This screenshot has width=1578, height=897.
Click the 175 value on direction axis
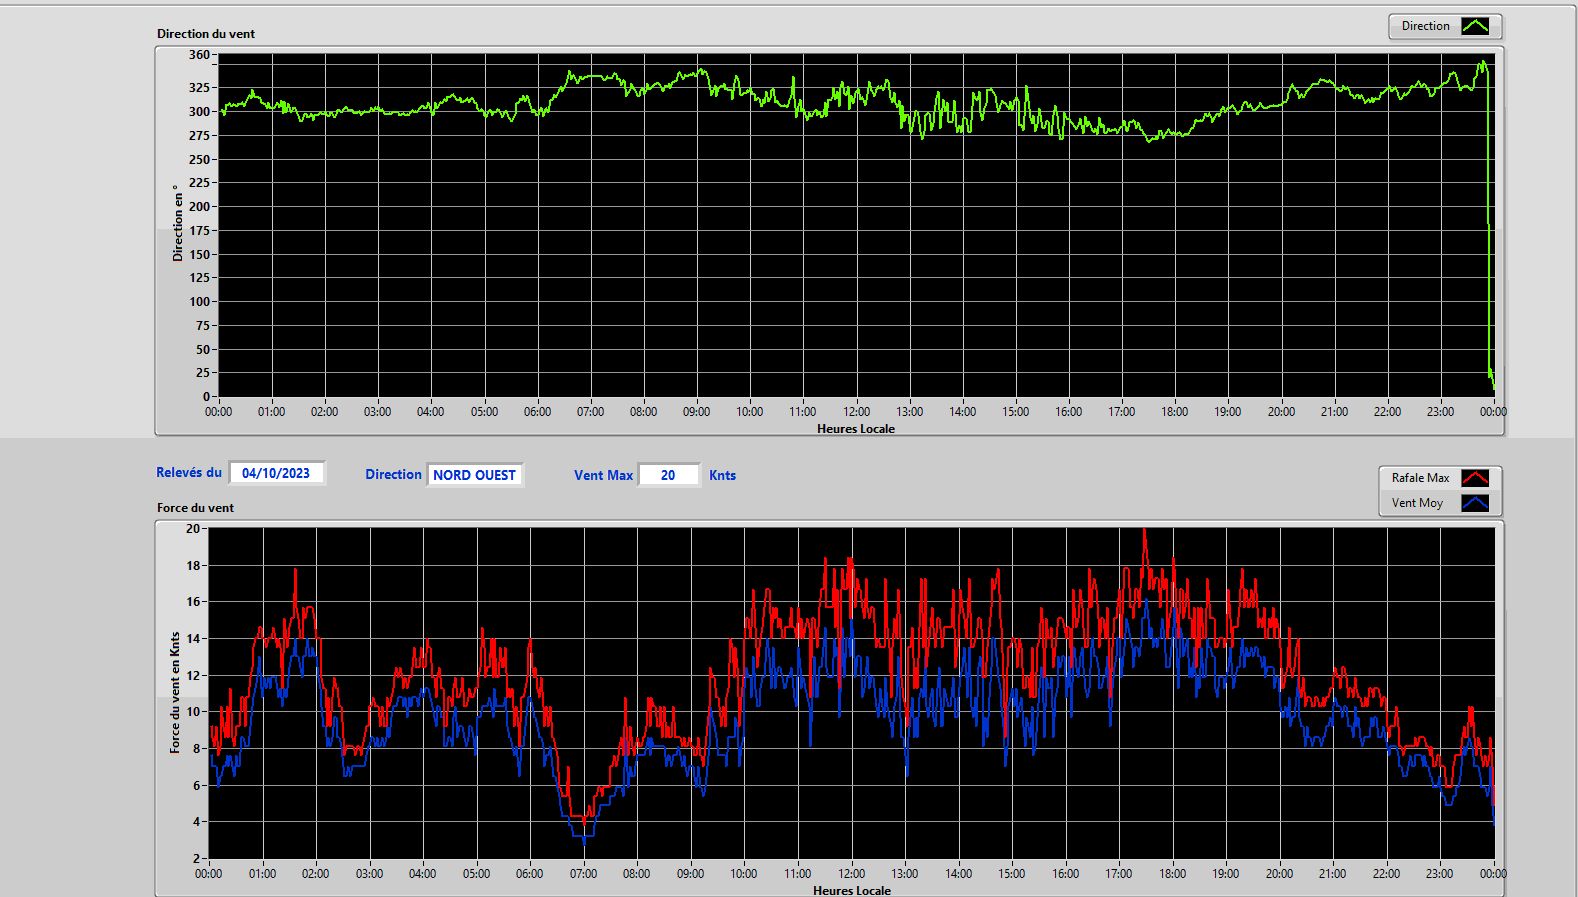pos(200,230)
